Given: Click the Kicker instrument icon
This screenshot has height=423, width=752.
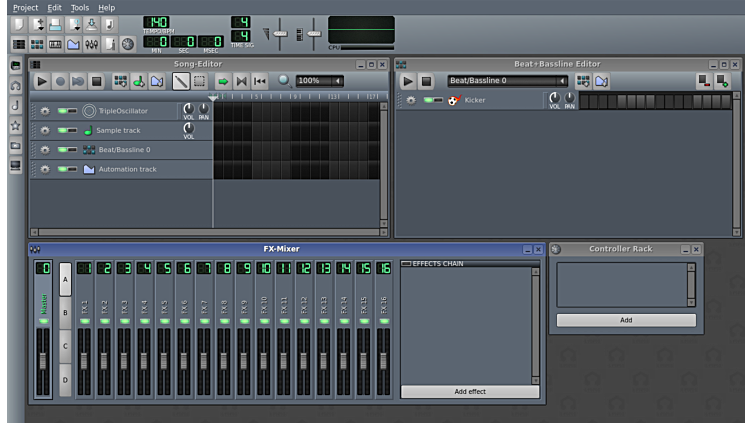Looking at the screenshot, I should (x=453, y=100).
